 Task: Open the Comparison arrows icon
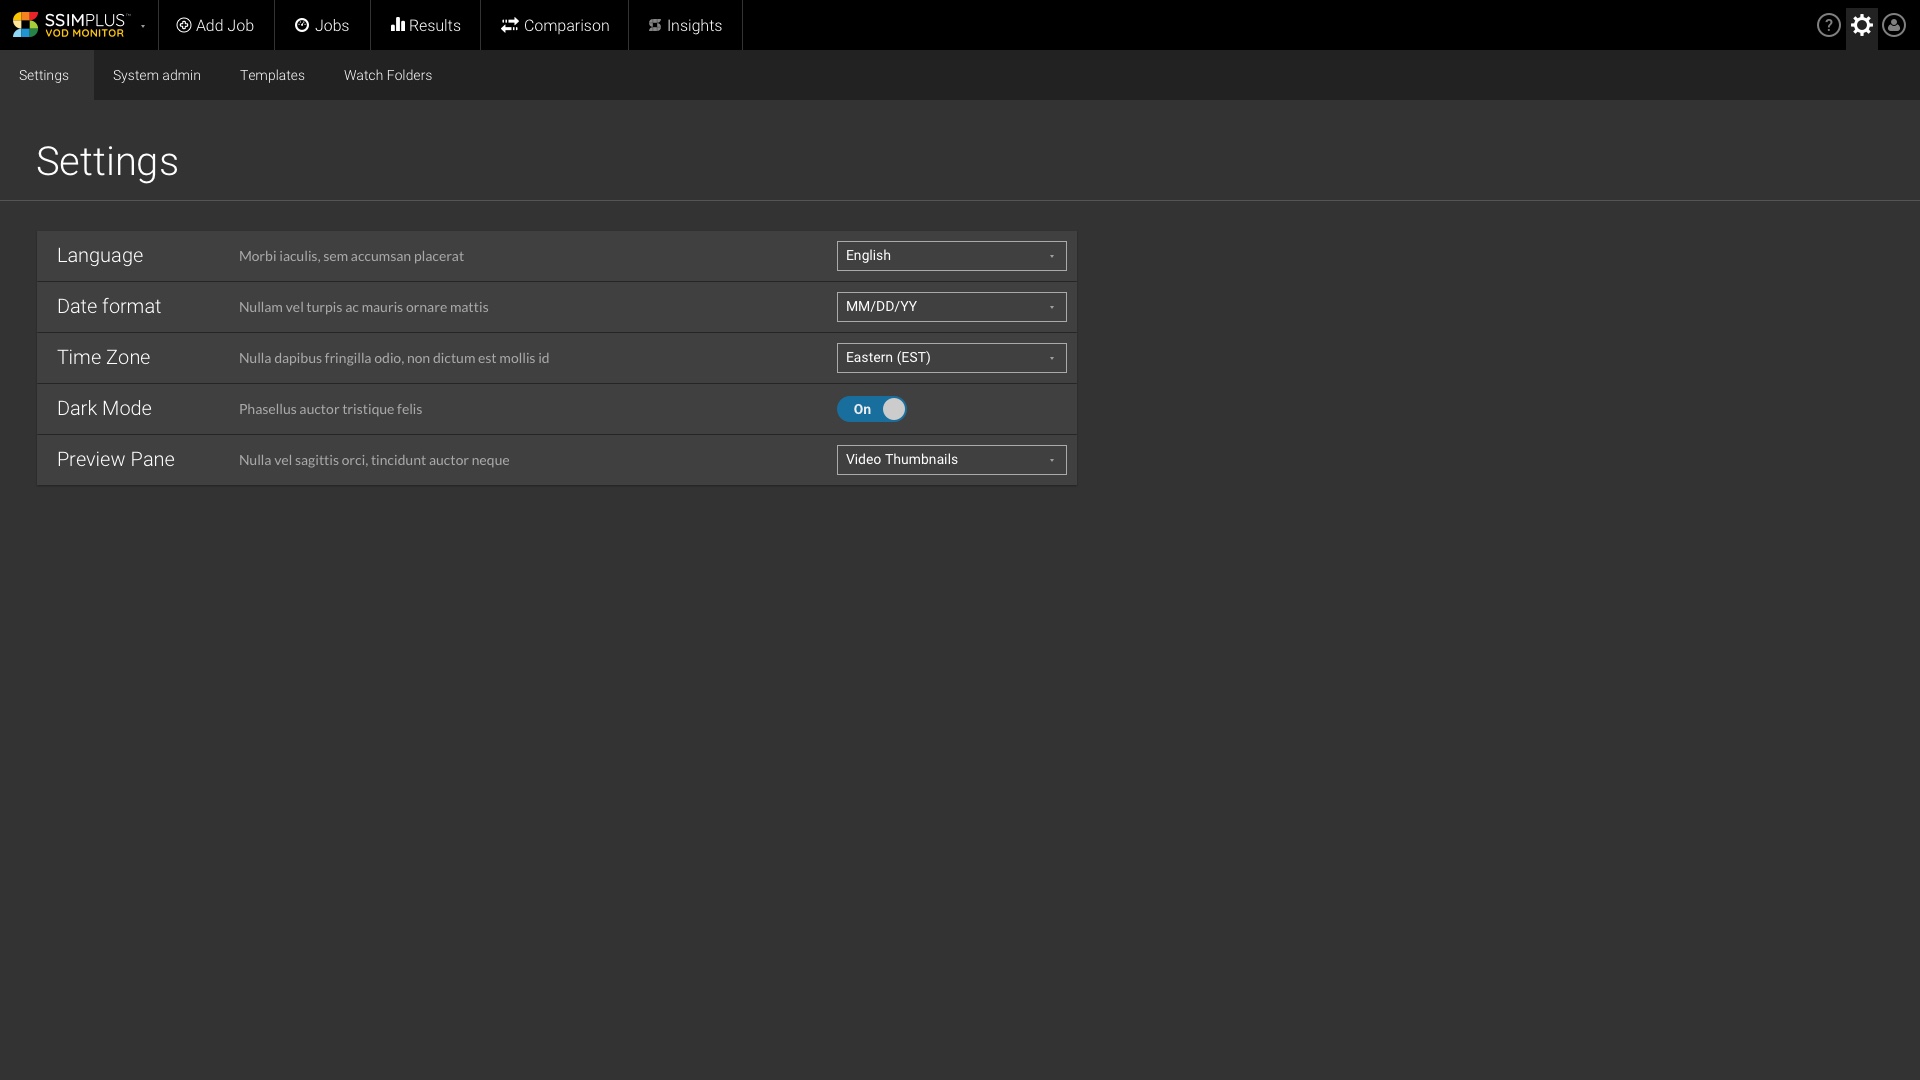pyautogui.click(x=510, y=25)
